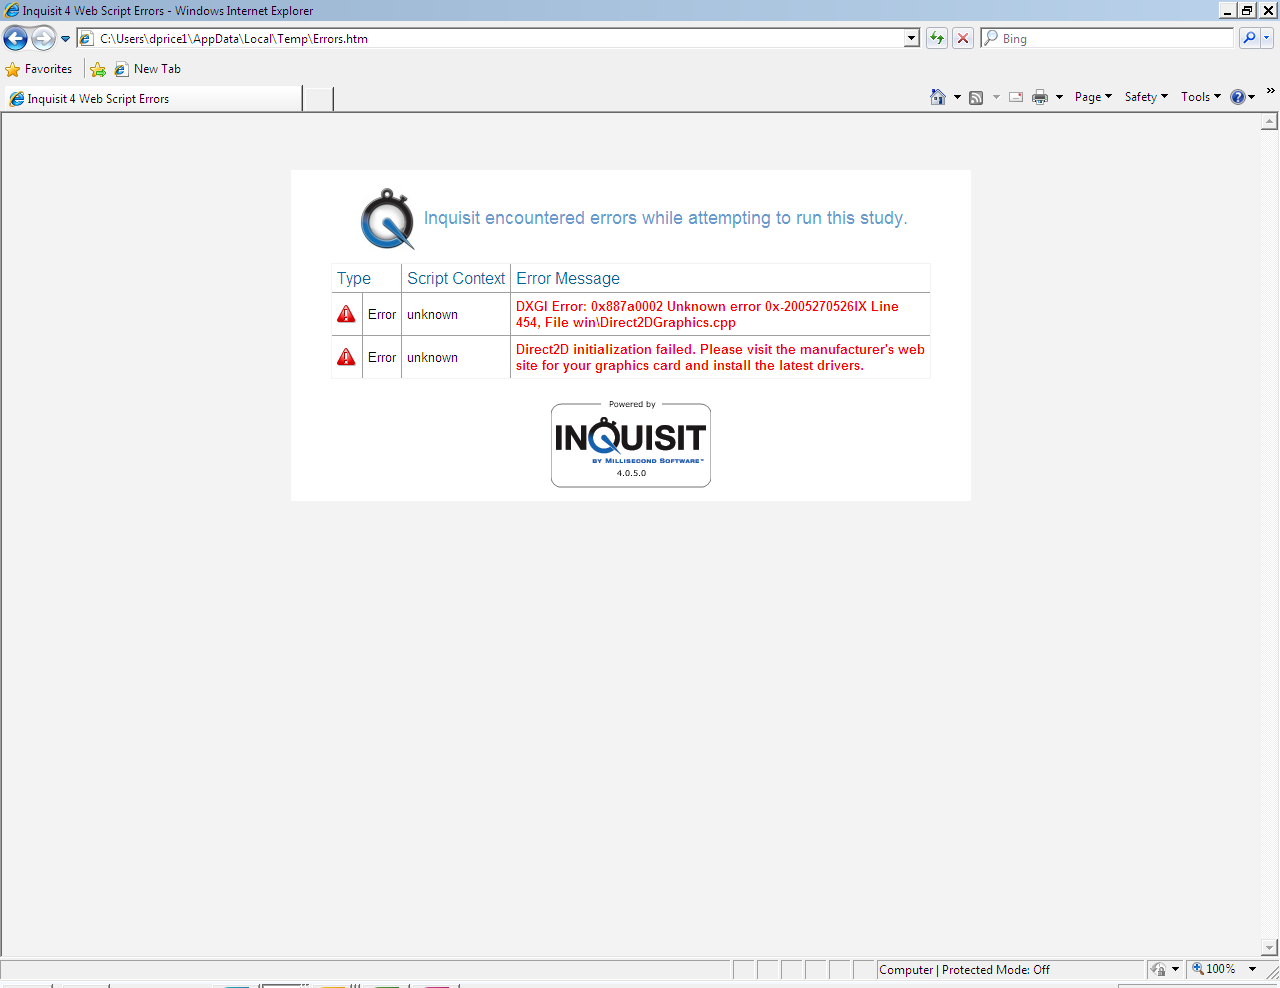
Task: Click into the Bing search box
Action: [1107, 38]
